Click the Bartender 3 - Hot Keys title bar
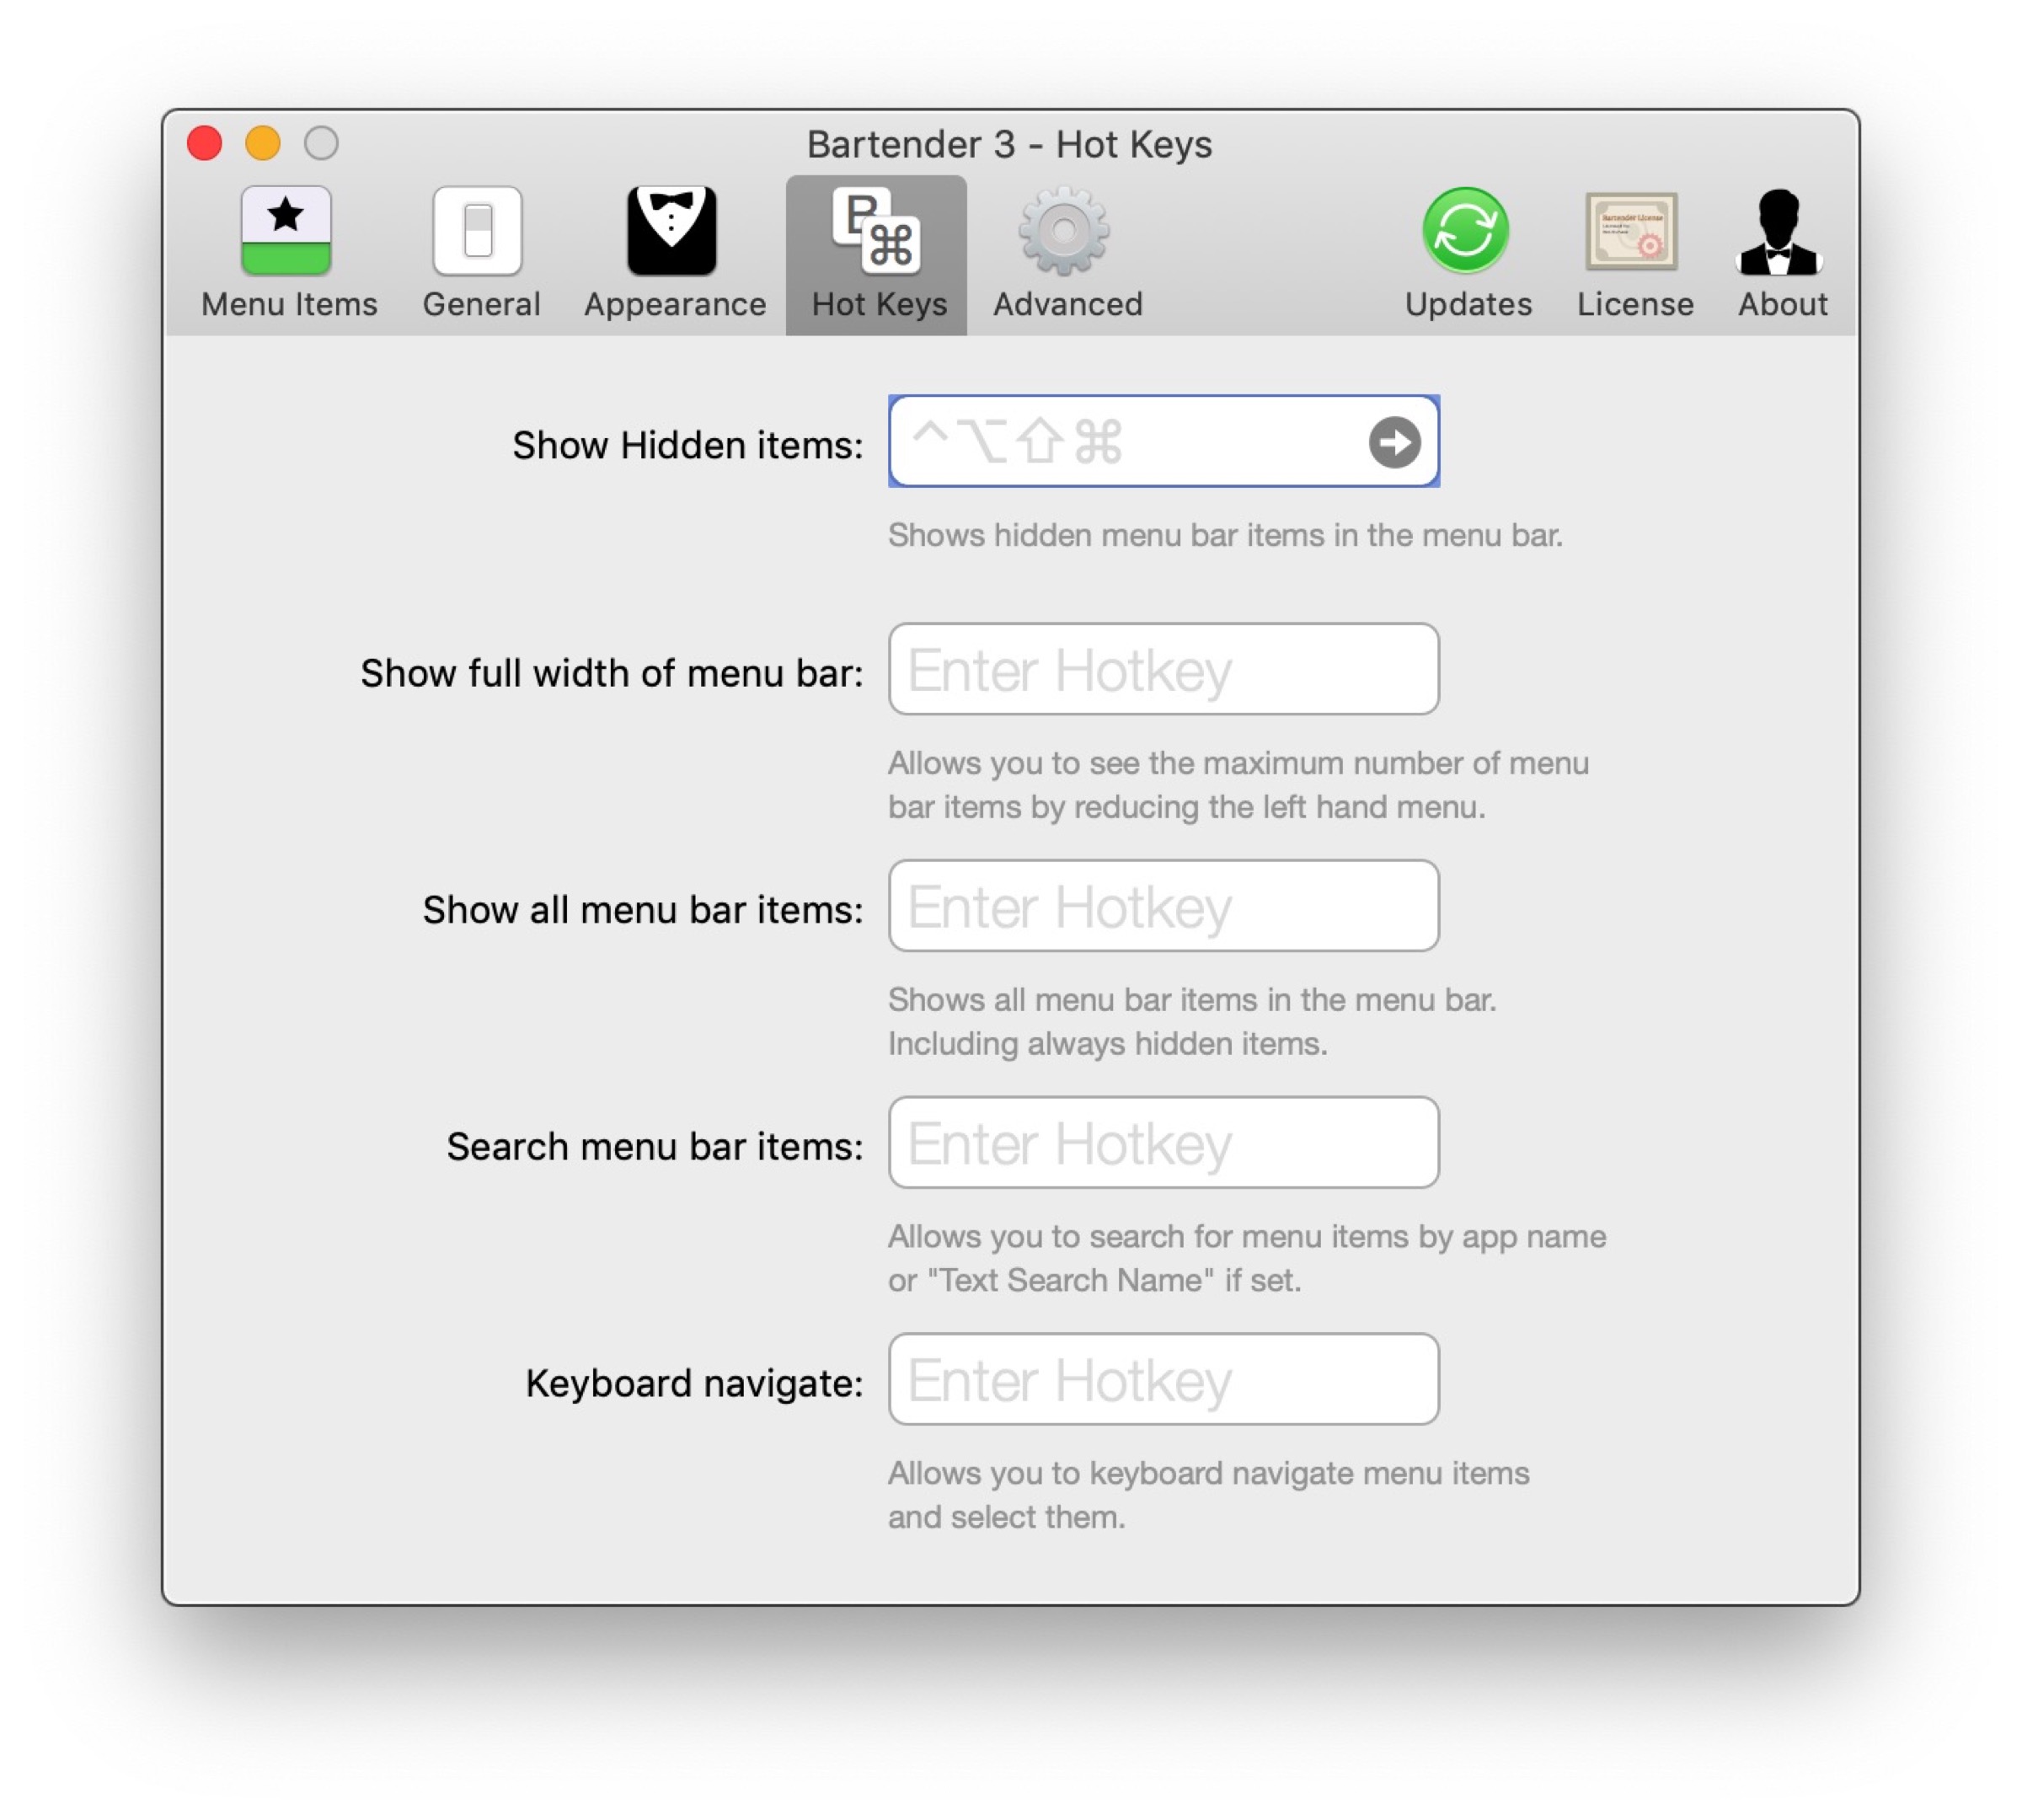 (x=1009, y=145)
